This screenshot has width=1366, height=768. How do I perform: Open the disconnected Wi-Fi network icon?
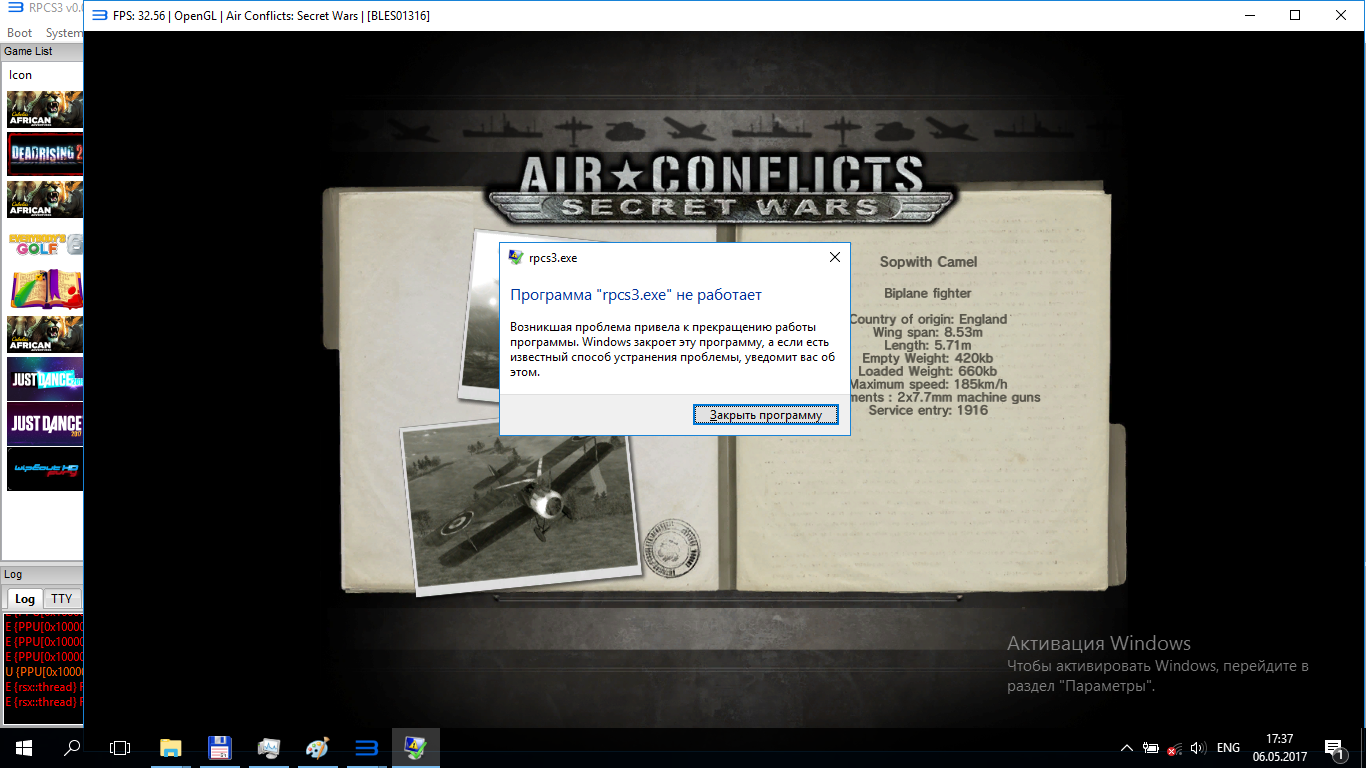pyautogui.click(x=1175, y=747)
